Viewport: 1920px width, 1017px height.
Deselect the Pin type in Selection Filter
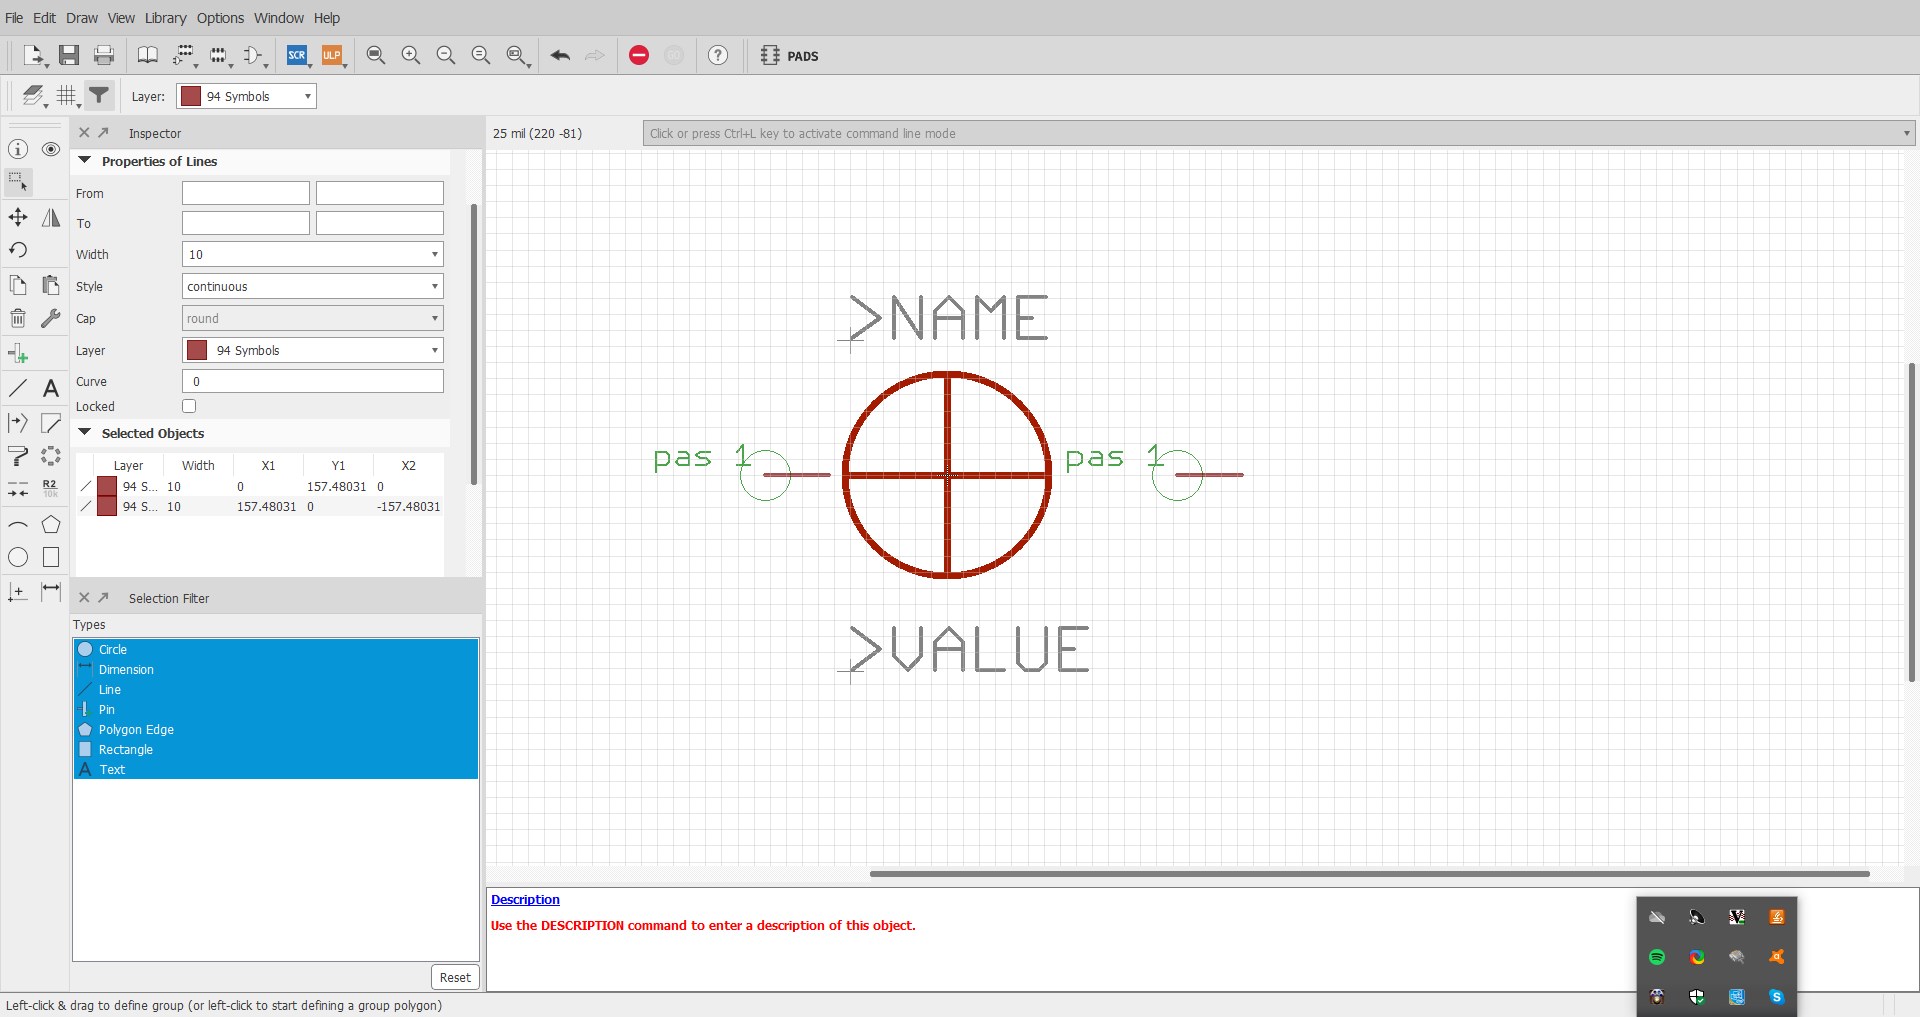pos(107,709)
